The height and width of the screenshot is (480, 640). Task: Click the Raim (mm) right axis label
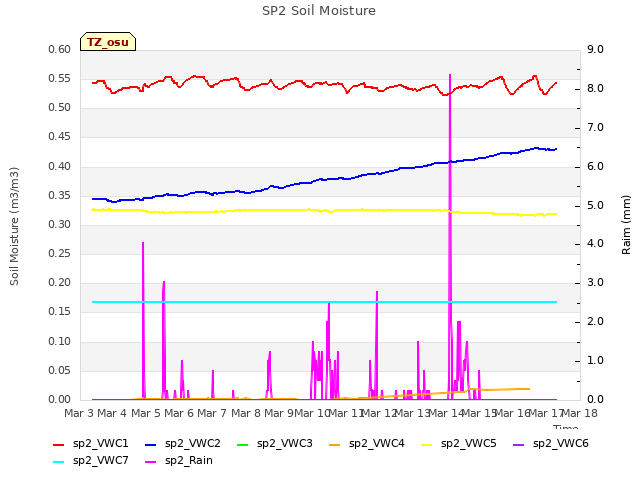626,225
